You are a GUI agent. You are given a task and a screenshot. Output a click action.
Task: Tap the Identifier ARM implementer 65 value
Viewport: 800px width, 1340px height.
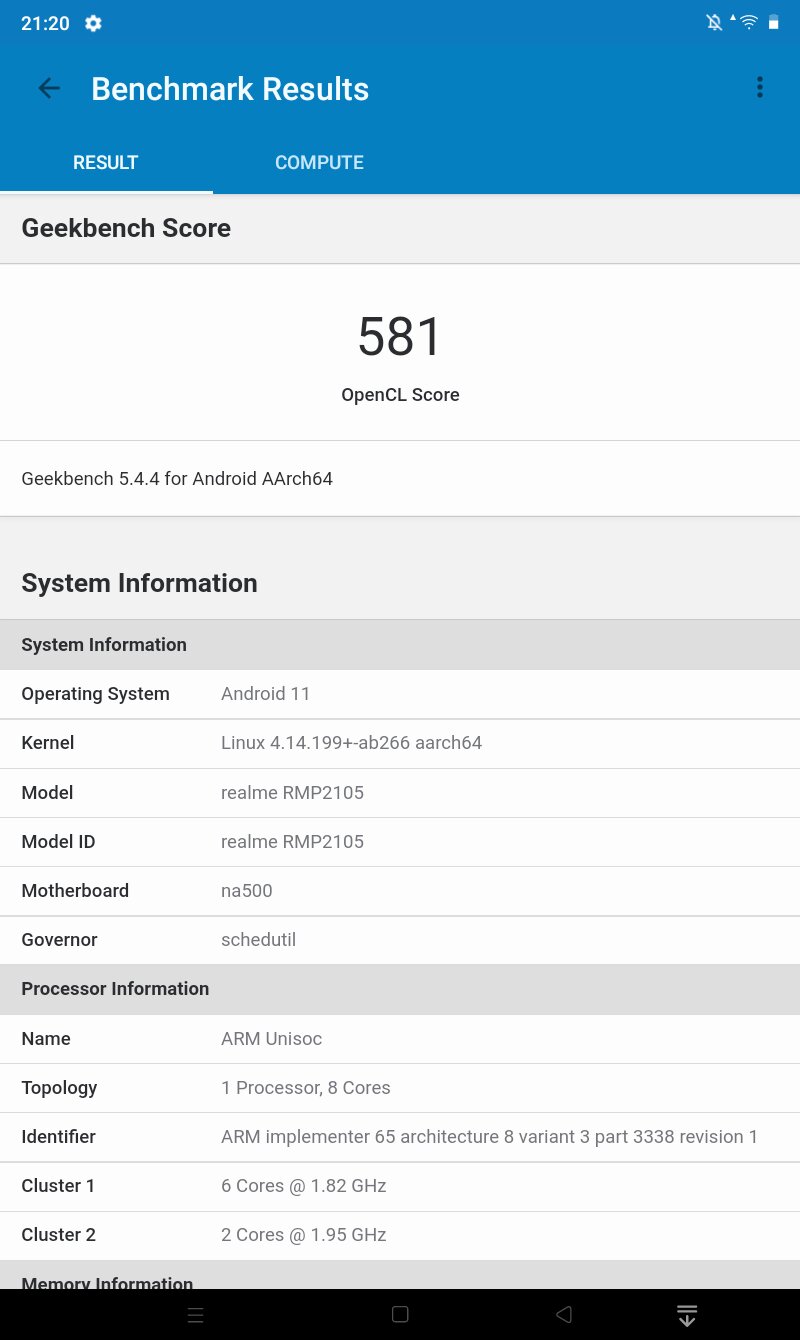(x=489, y=1137)
